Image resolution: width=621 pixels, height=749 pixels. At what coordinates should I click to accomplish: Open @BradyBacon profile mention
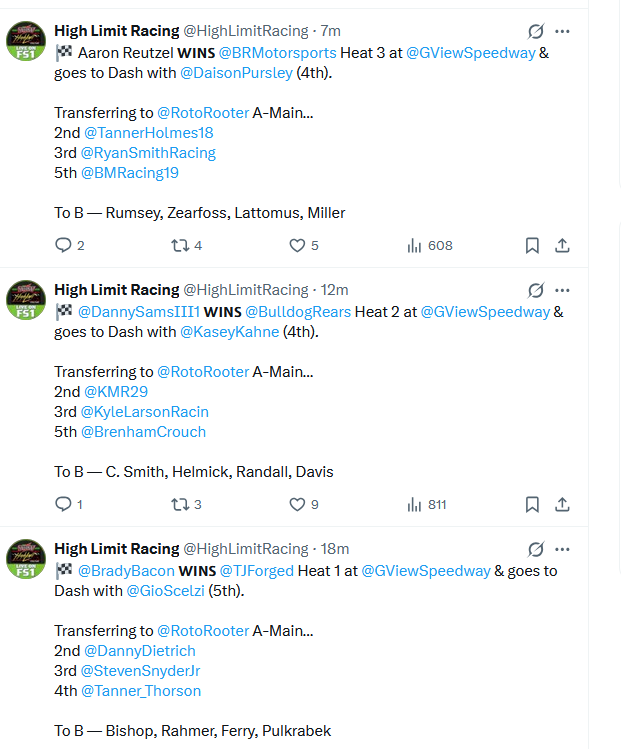126,571
